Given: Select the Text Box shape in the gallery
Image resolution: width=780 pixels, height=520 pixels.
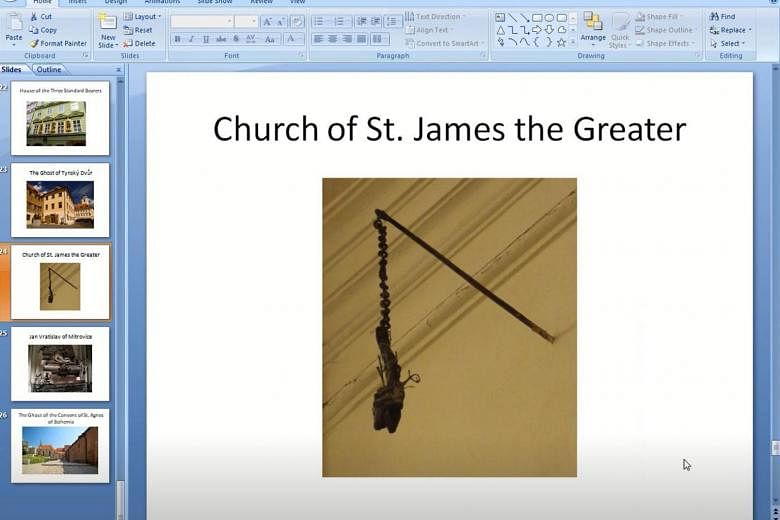Looking at the screenshot, I should [500, 18].
